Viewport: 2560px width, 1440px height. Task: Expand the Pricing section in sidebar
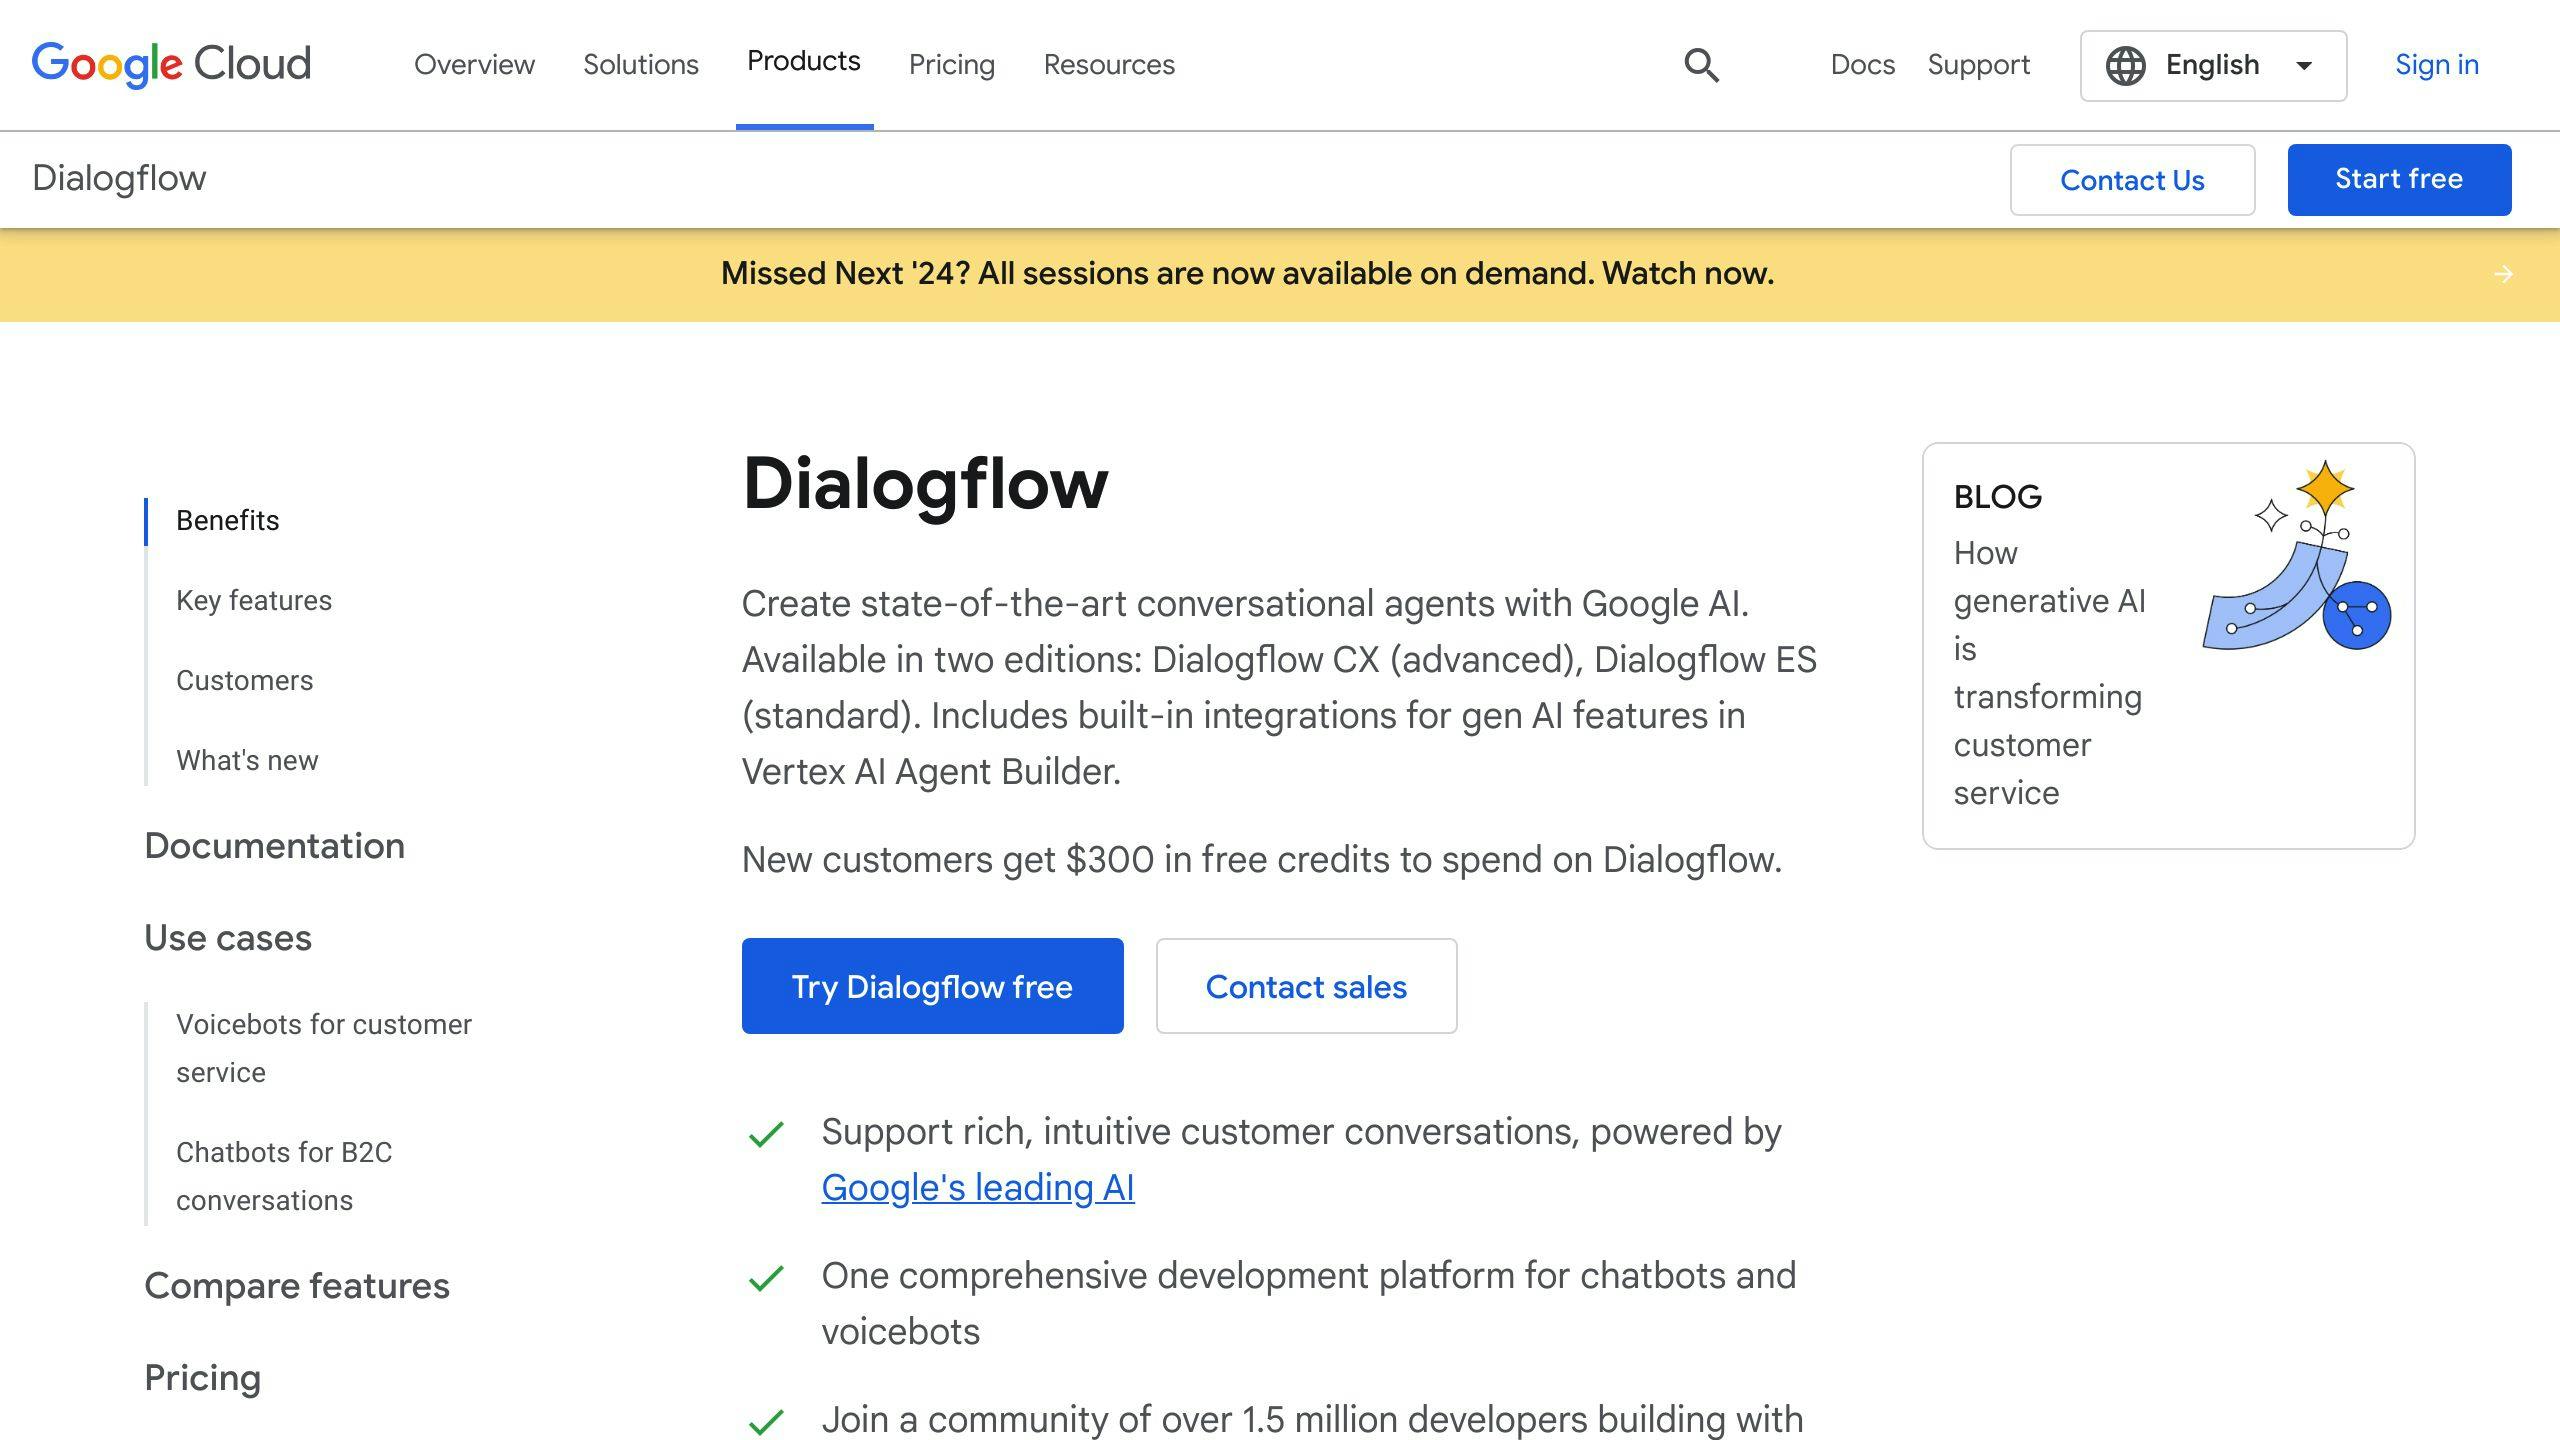click(200, 1377)
